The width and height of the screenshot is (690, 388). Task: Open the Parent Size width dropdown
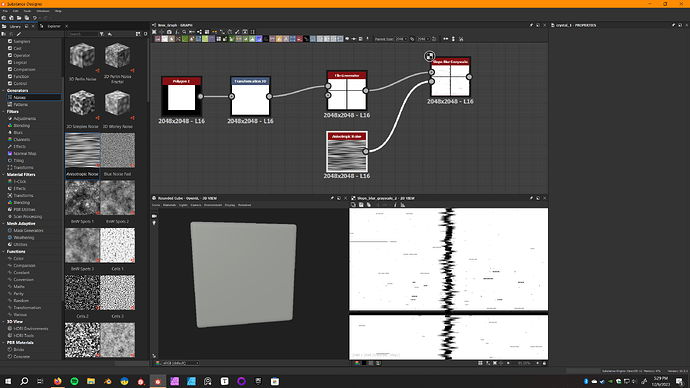pos(400,39)
